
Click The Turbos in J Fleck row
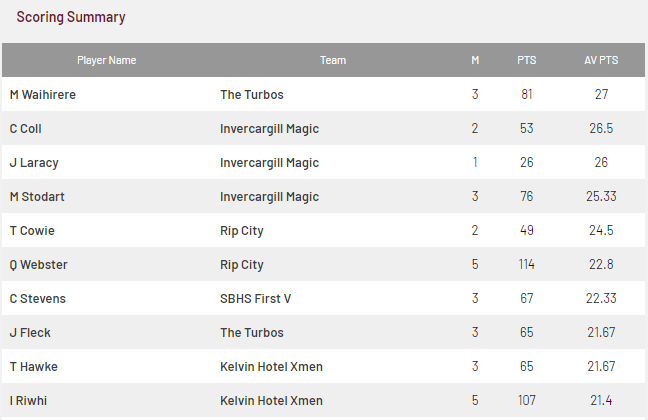pyautogui.click(x=252, y=333)
